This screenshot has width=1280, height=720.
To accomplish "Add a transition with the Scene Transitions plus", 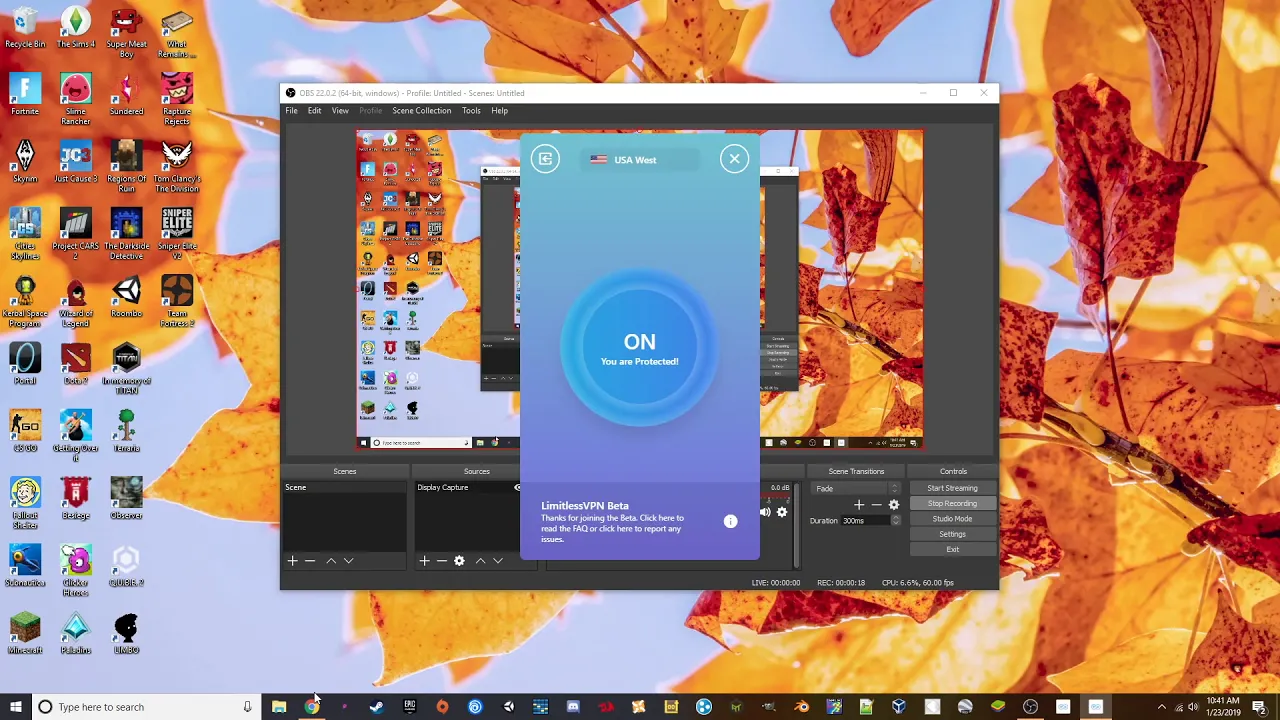I will (858, 505).
